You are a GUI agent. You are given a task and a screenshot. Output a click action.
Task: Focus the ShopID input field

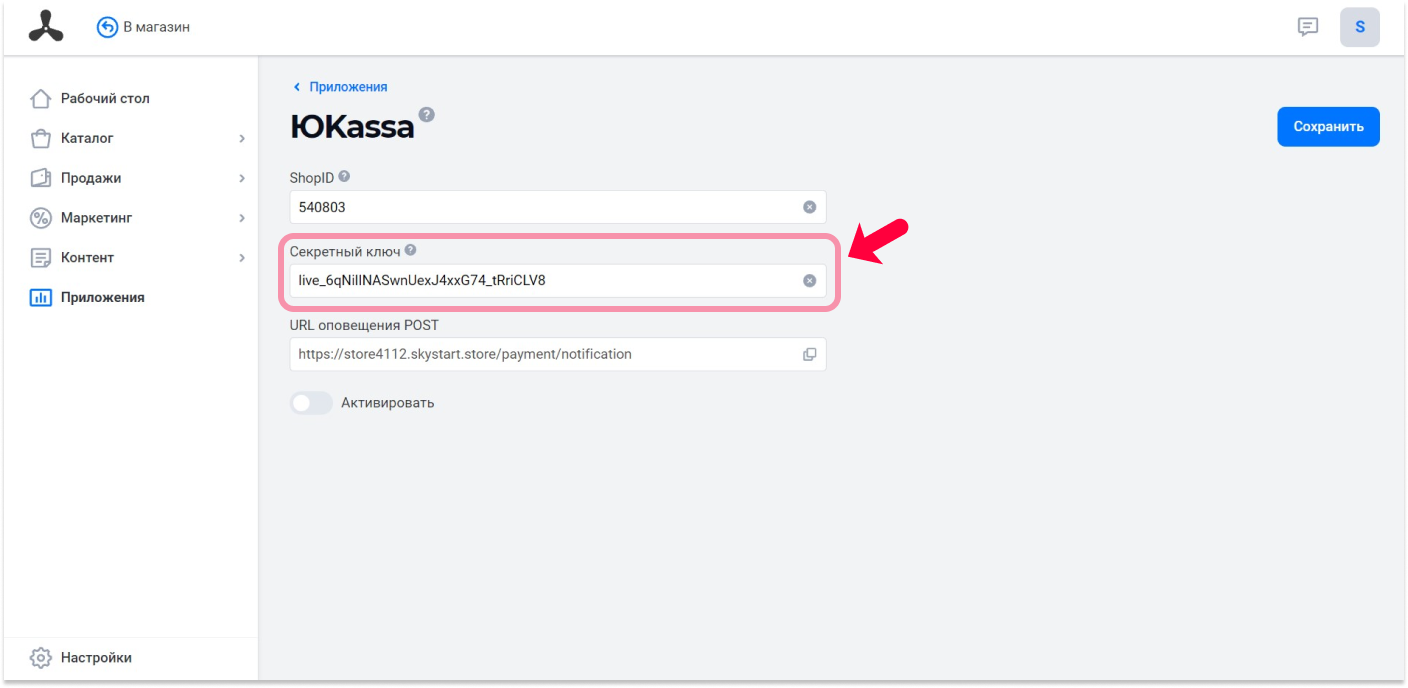[x=558, y=207]
